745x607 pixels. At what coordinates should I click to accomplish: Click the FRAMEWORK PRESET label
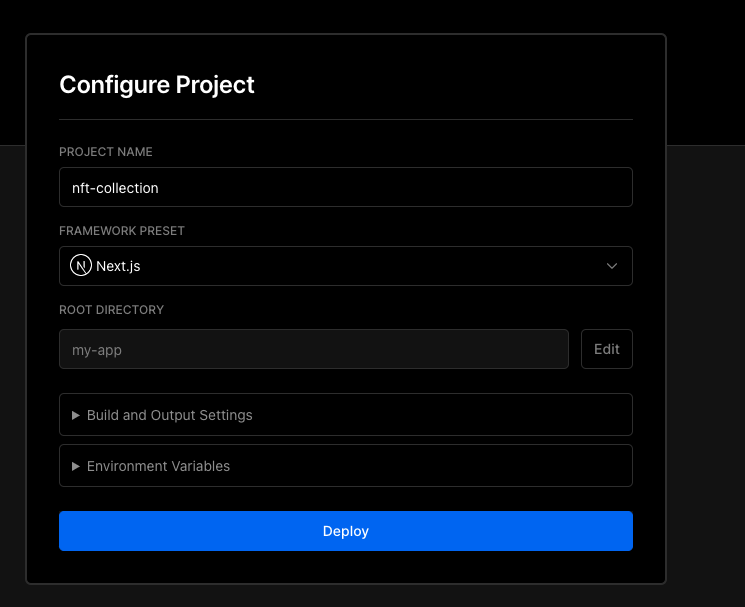click(x=122, y=231)
